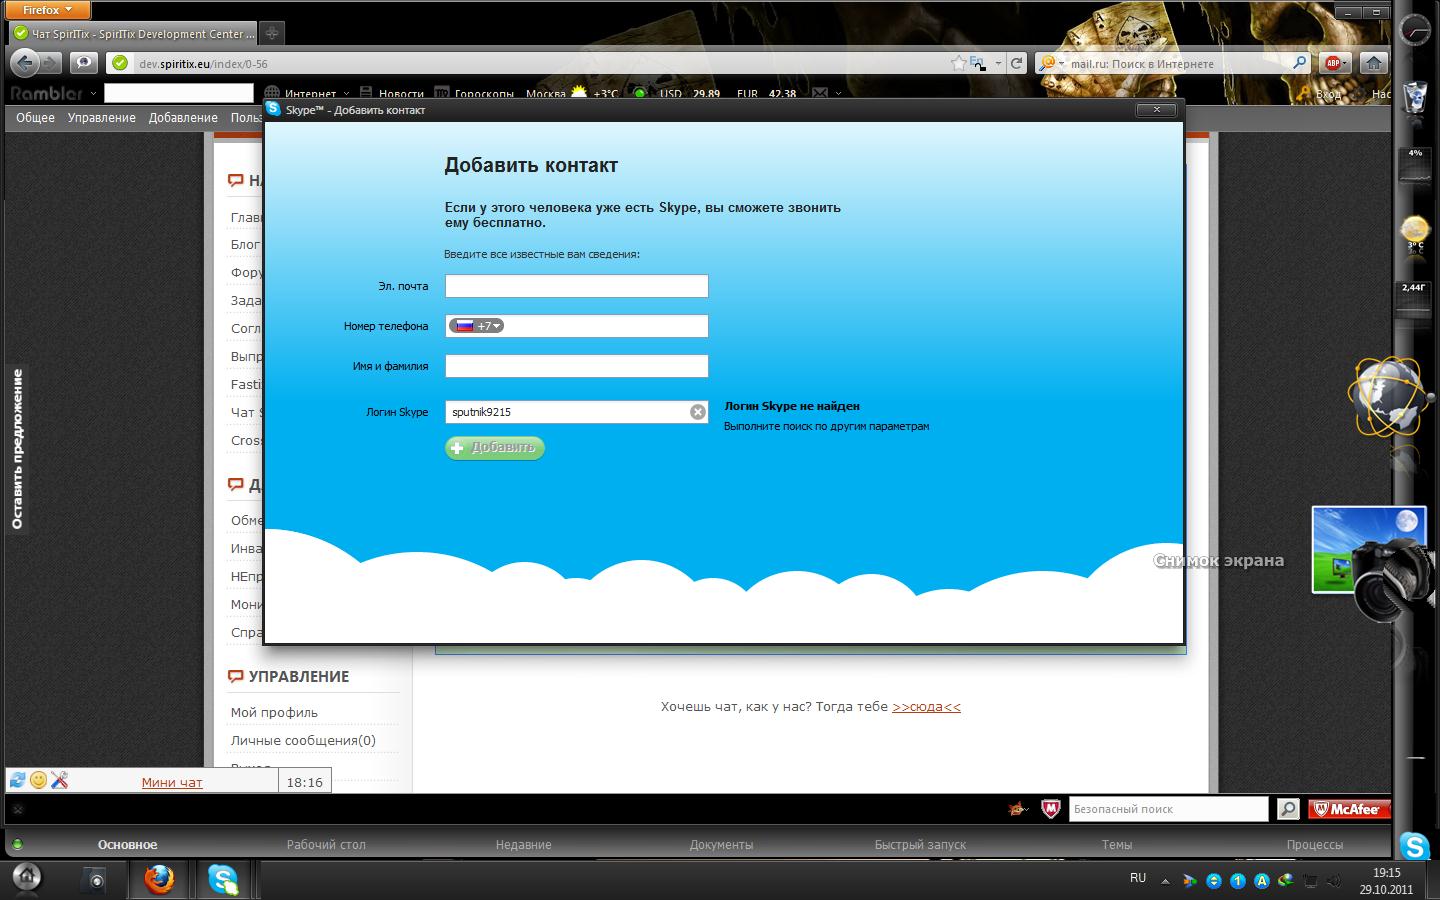Refresh the mini chat with the arrows icon
1440x900 pixels.
tap(17, 780)
